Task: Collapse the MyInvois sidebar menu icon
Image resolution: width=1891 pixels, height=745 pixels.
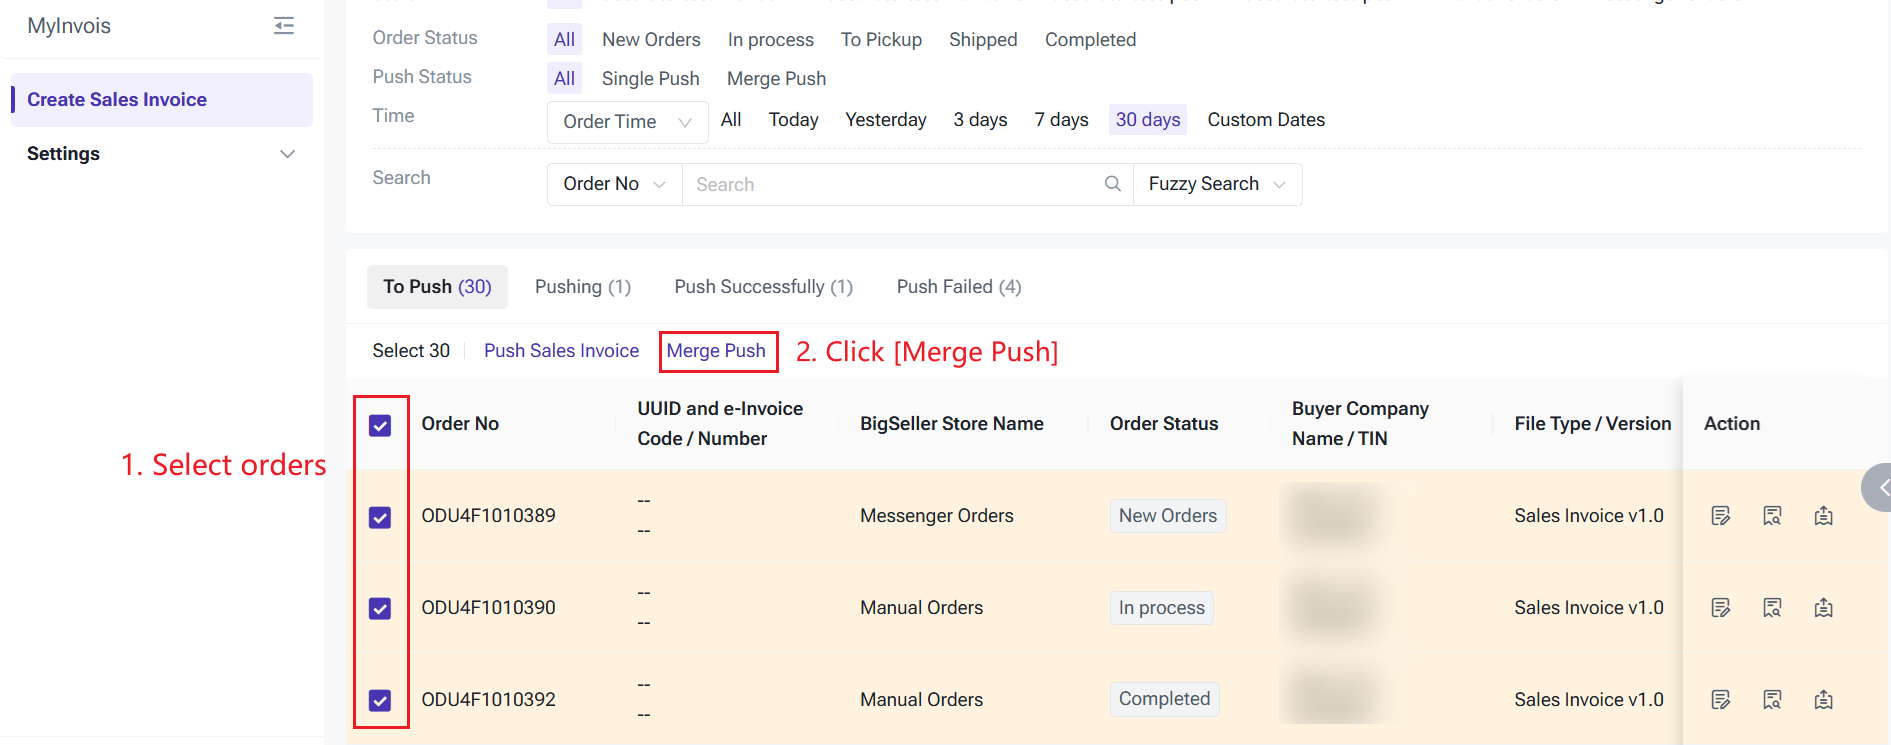Action: tap(284, 26)
